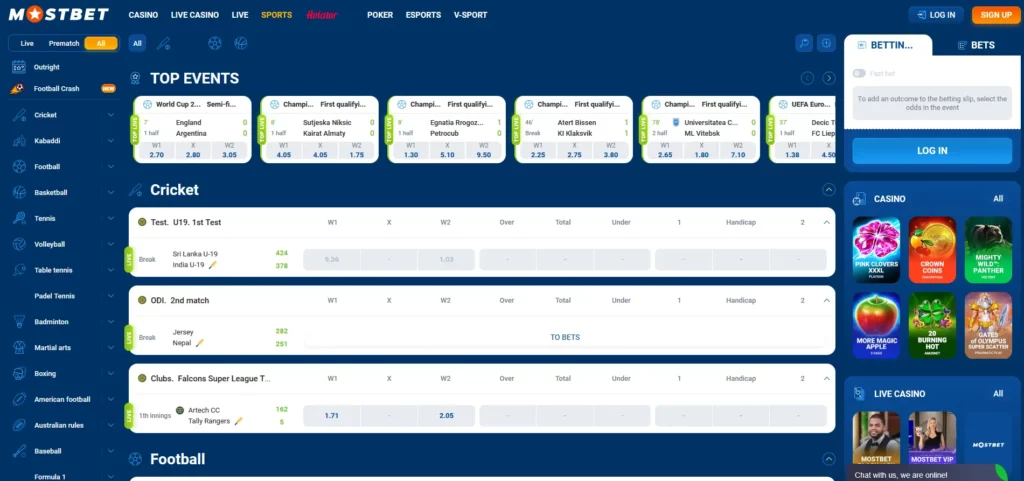The width and height of the screenshot is (1024, 481).
Task: Click the clock icon next to search
Action: pyautogui.click(x=827, y=43)
